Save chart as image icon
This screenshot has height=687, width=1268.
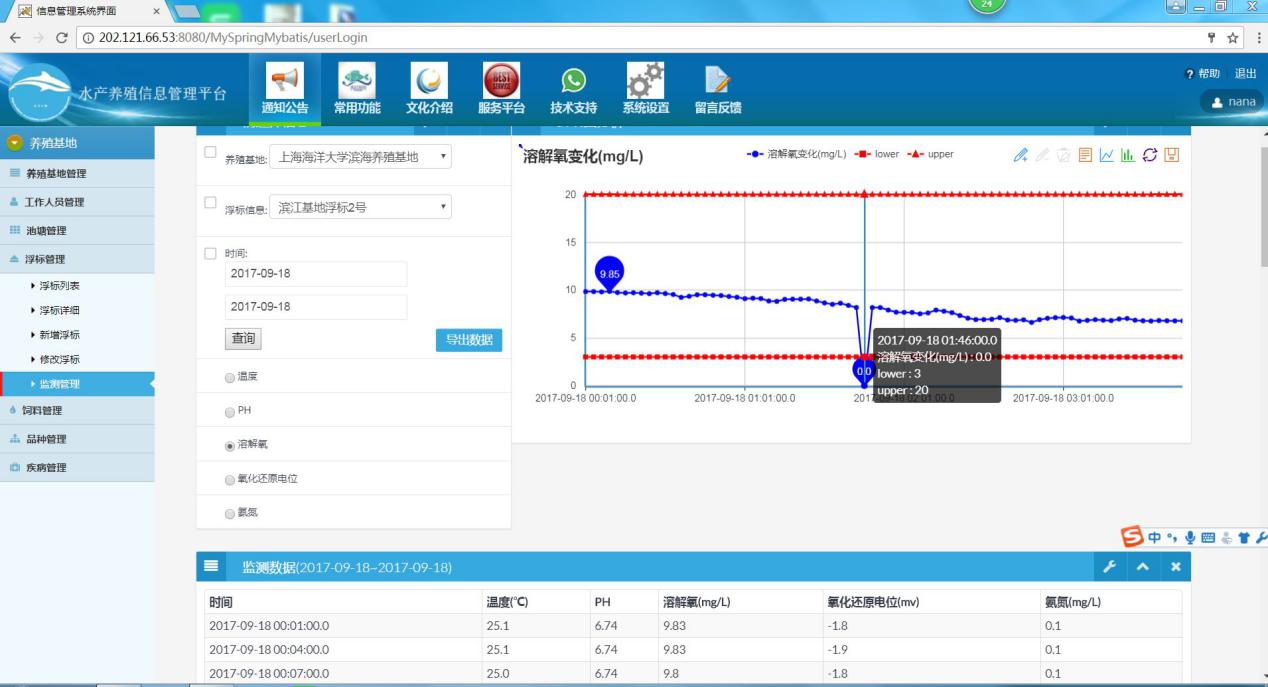[x=1171, y=155]
